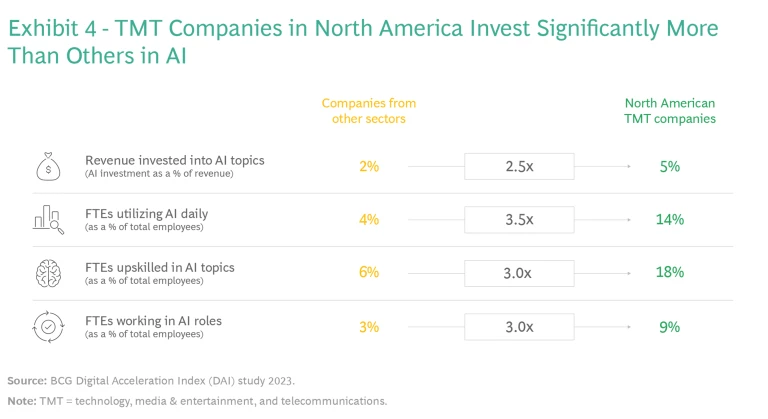Click the "Companies from other sectors" column header
Image resolution: width=768 pixels, height=419 pixels.
[x=368, y=111]
